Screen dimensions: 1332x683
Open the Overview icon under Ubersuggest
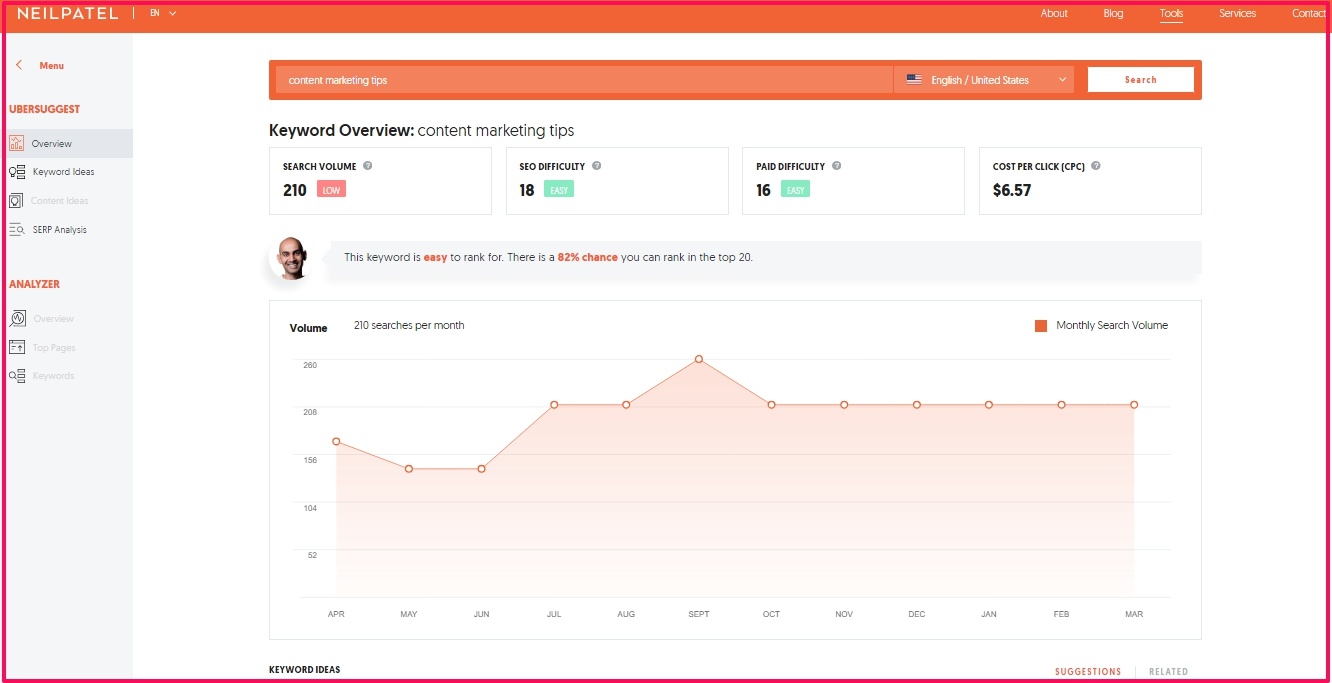coord(16,143)
